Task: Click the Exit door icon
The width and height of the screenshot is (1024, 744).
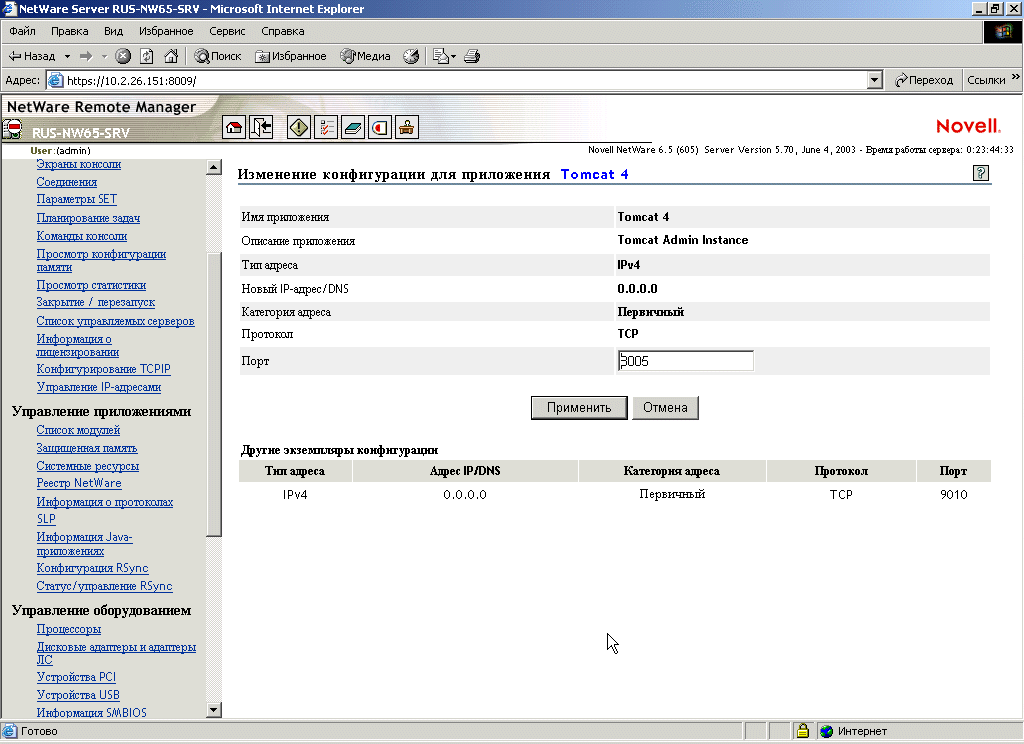Action: (x=261, y=127)
